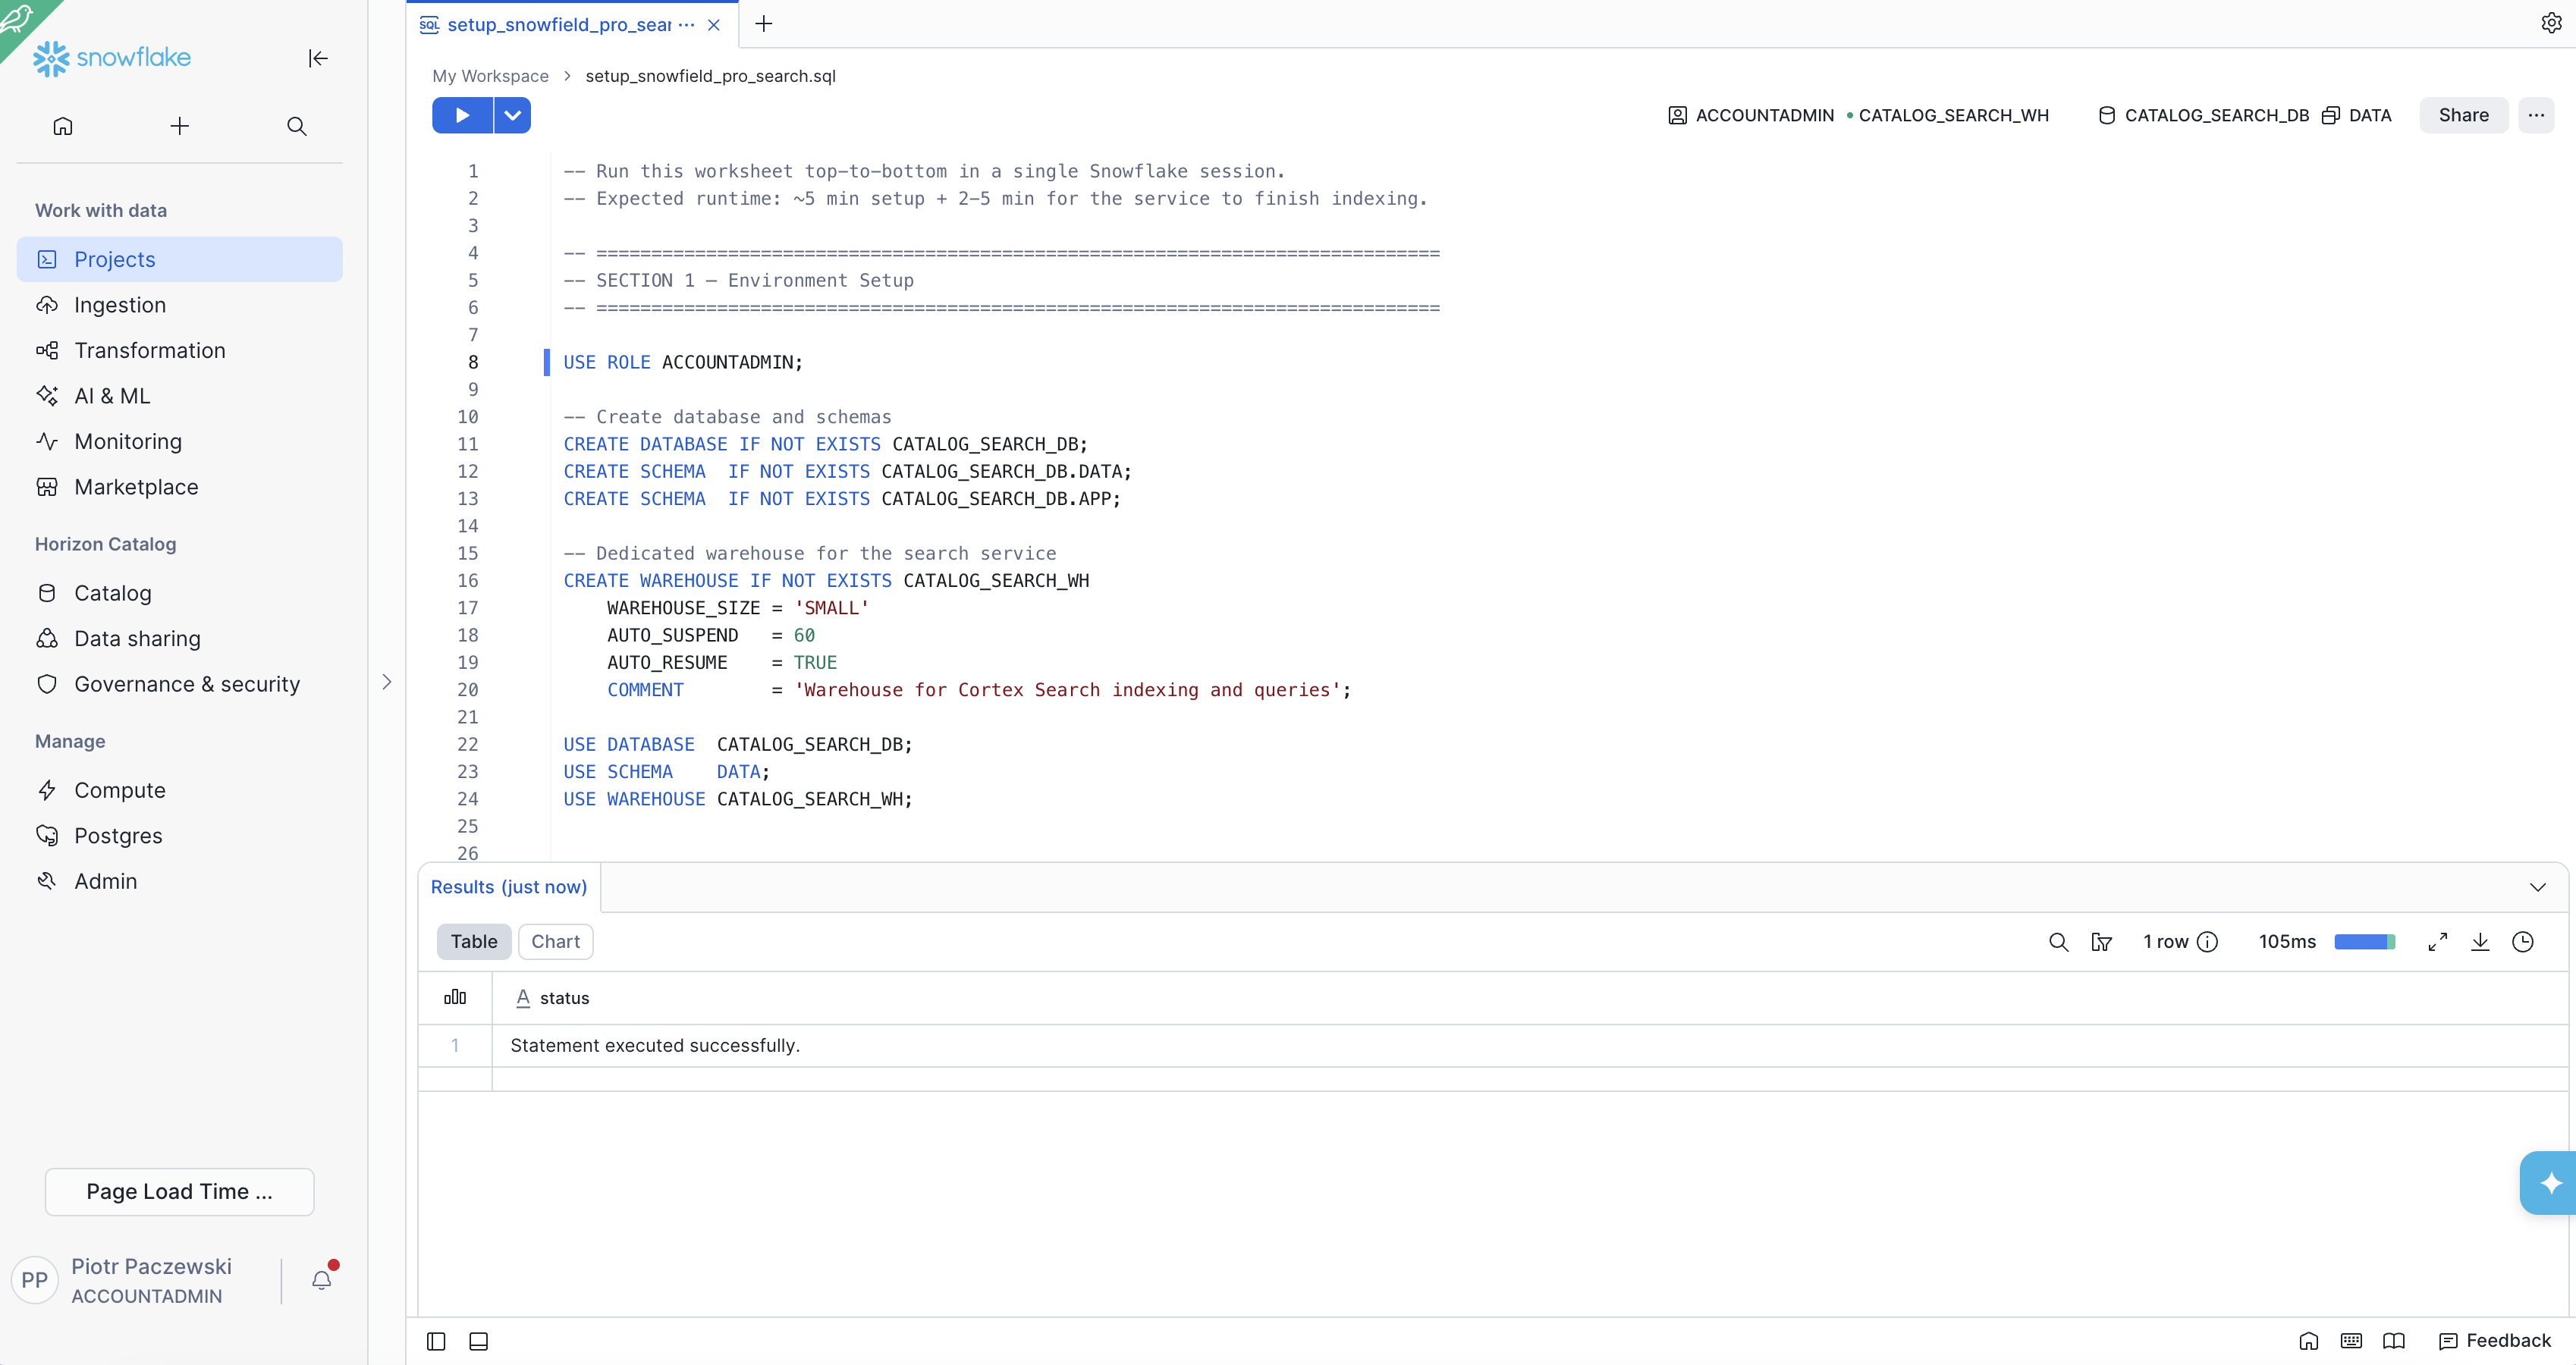Expand results to full screen
The height and width of the screenshot is (1365, 2576).
(x=2438, y=942)
